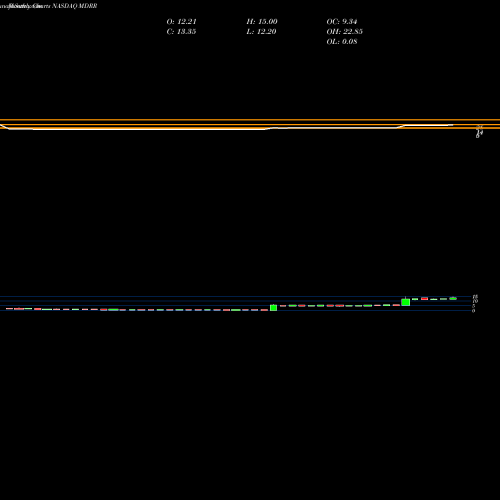Image resolution: width=500 pixels, height=500 pixels.
Task: Click the red candle right of the large green candle
Action: pyautogui.click(x=424, y=299)
